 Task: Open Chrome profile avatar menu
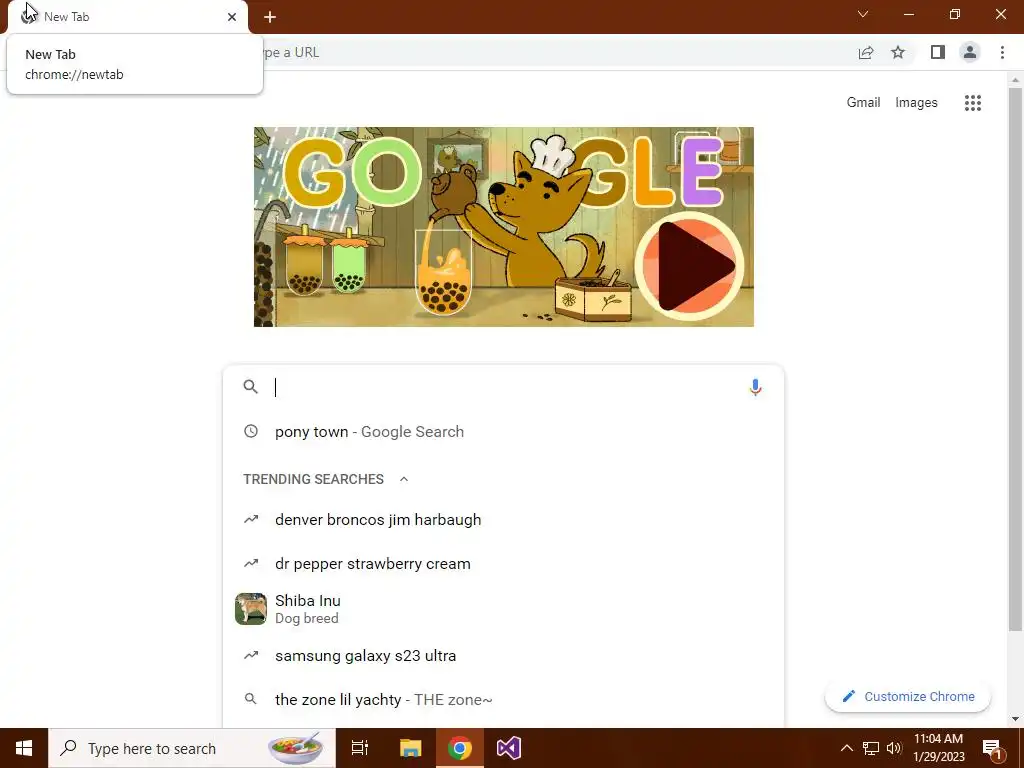(x=970, y=52)
